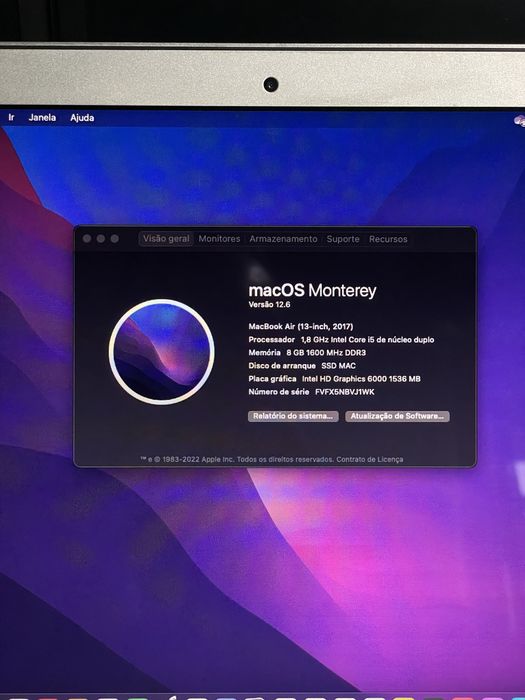This screenshot has width=525, height=700.
Task: Click the Versão 12.6 text
Action: [x=269, y=304]
